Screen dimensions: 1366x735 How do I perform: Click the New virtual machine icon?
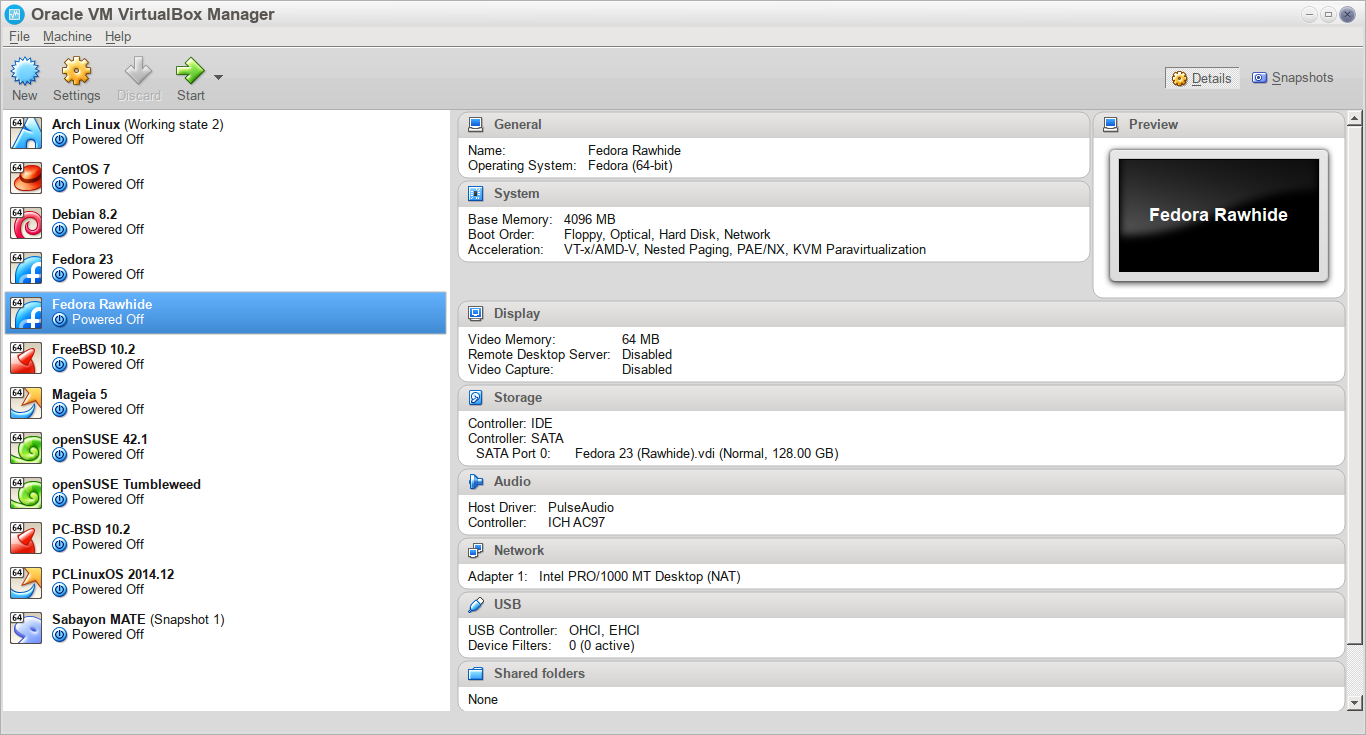25,71
